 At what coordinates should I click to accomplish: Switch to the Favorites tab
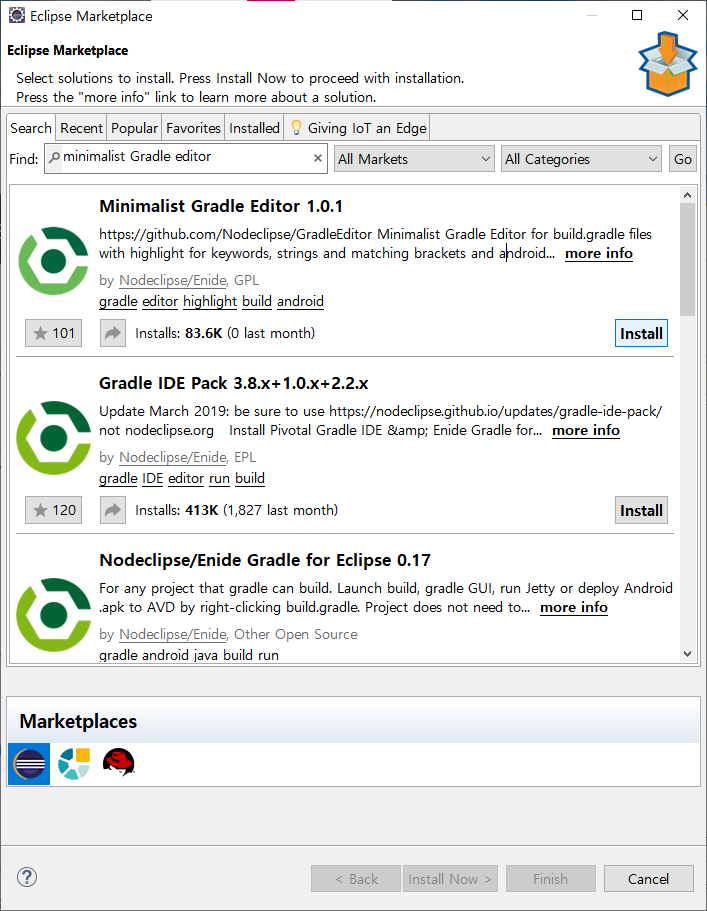coord(193,128)
